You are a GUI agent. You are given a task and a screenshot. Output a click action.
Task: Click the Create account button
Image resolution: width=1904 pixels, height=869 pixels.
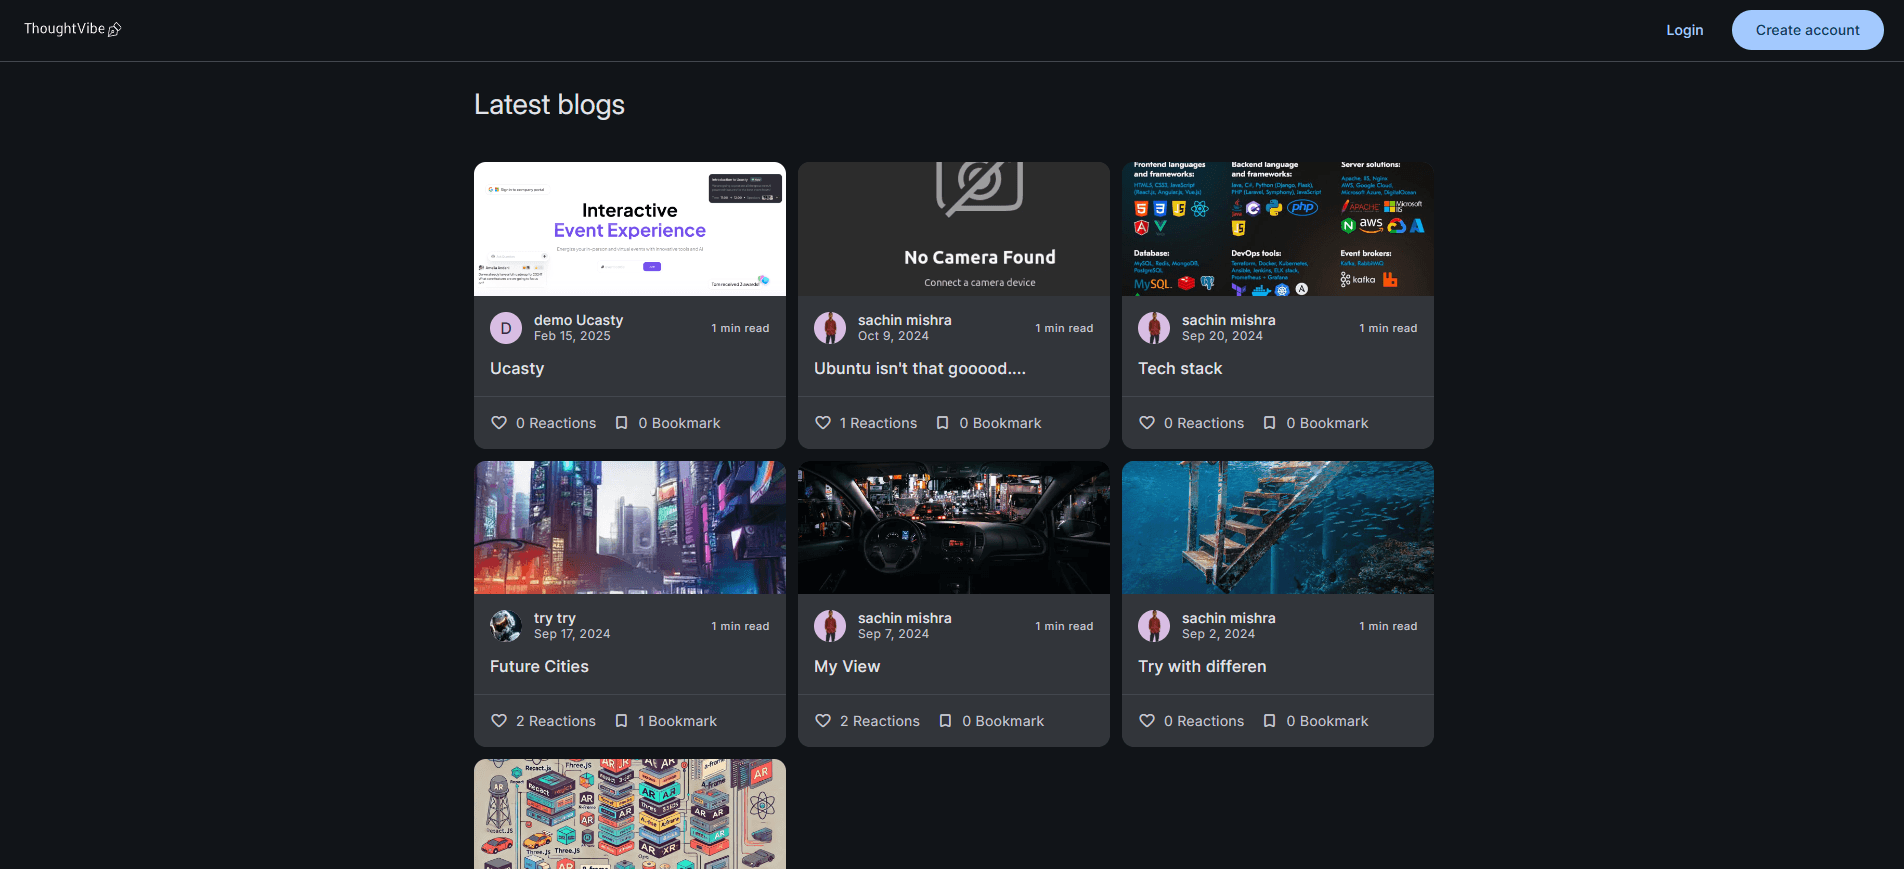pyautogui.click(x=1807, y=30)
